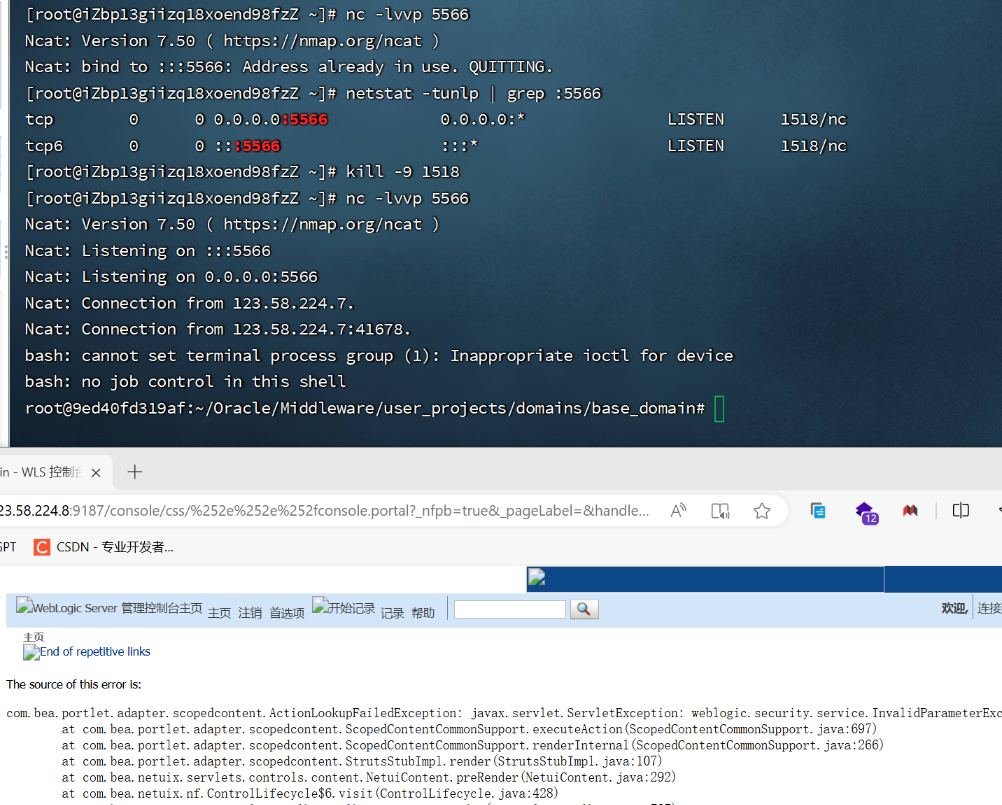Open the 首选项 preferences link
This screenshot has width=1002, height=805.
click(287, 613)
